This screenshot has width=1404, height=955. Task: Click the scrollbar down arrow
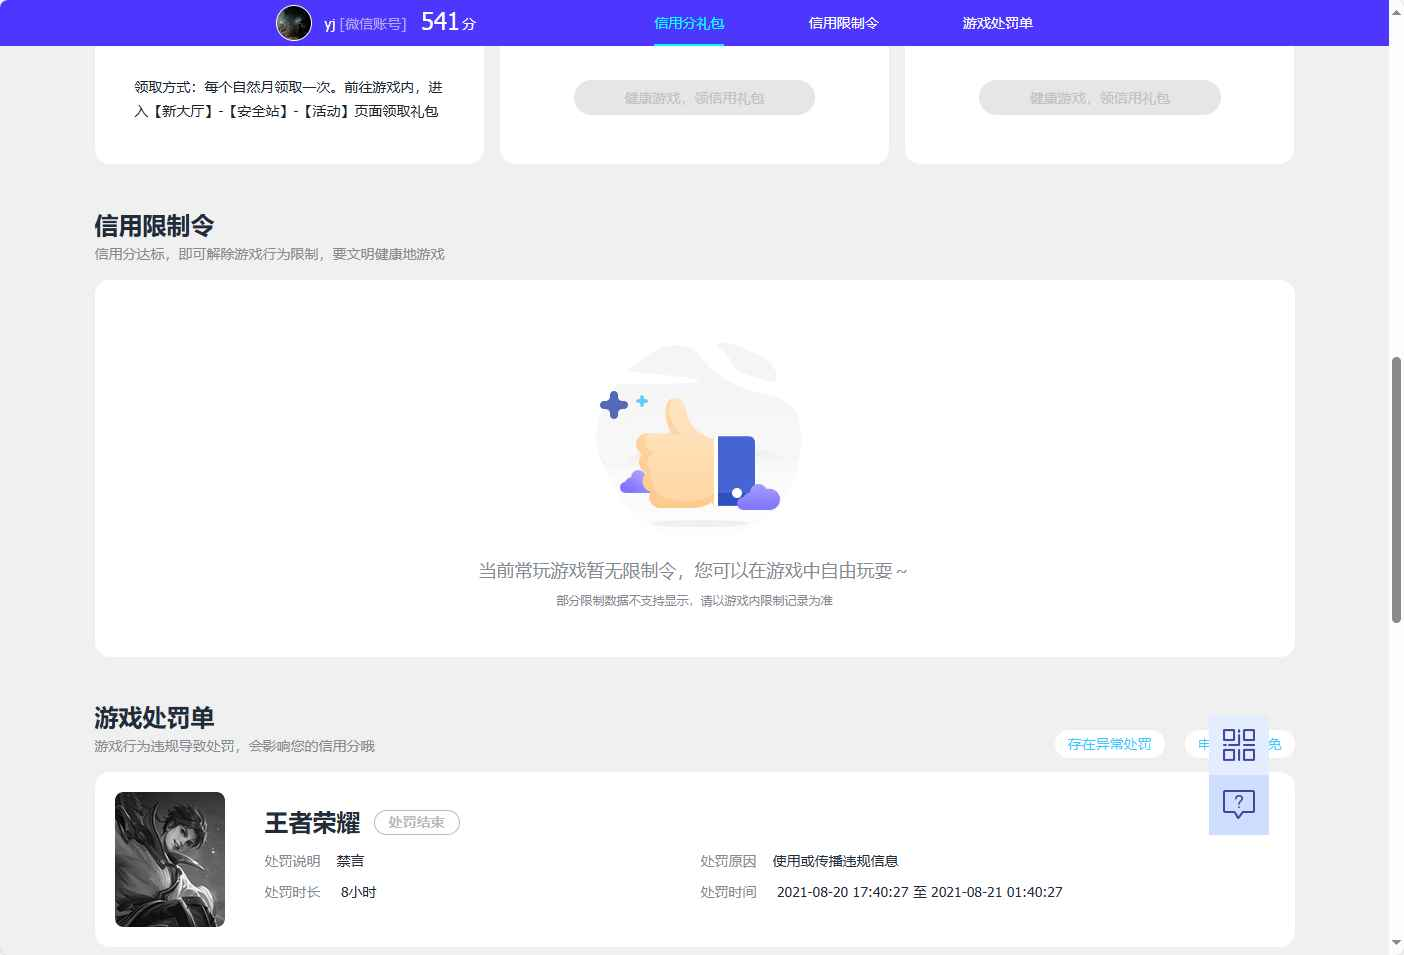(x=1396, y=943)
